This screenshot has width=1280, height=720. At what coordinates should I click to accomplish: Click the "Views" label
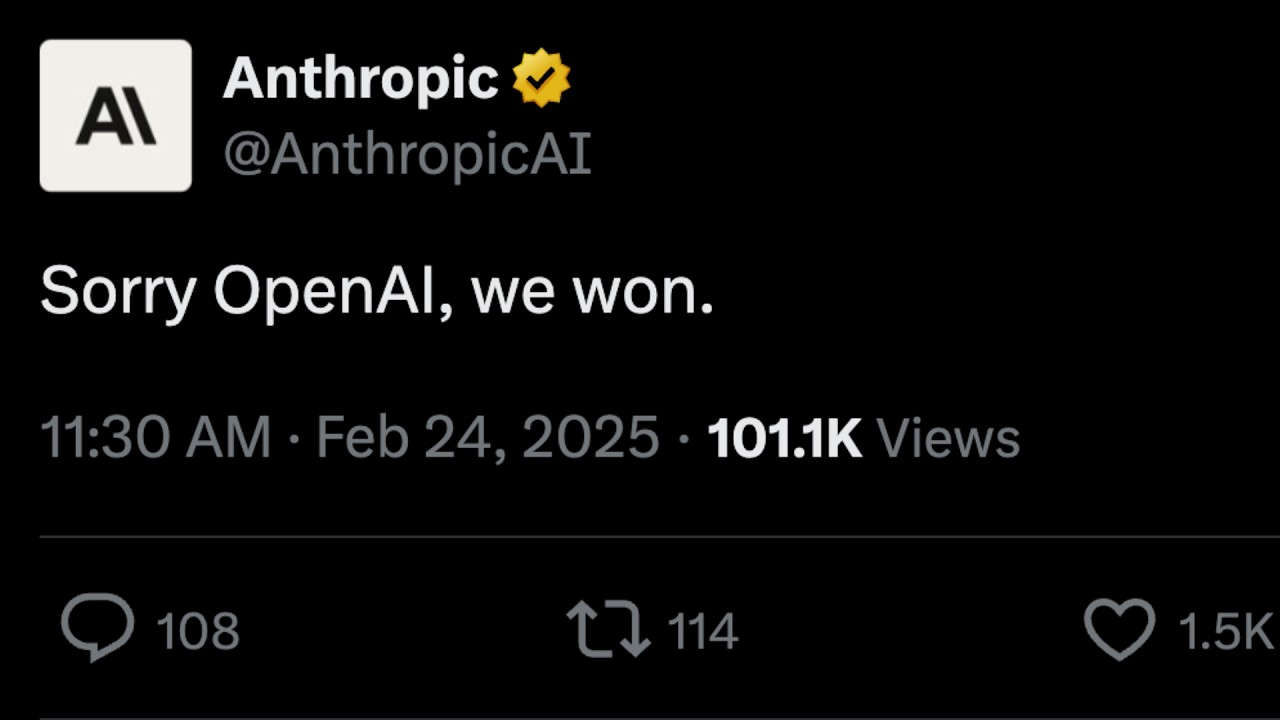click(x=947, y=439)
